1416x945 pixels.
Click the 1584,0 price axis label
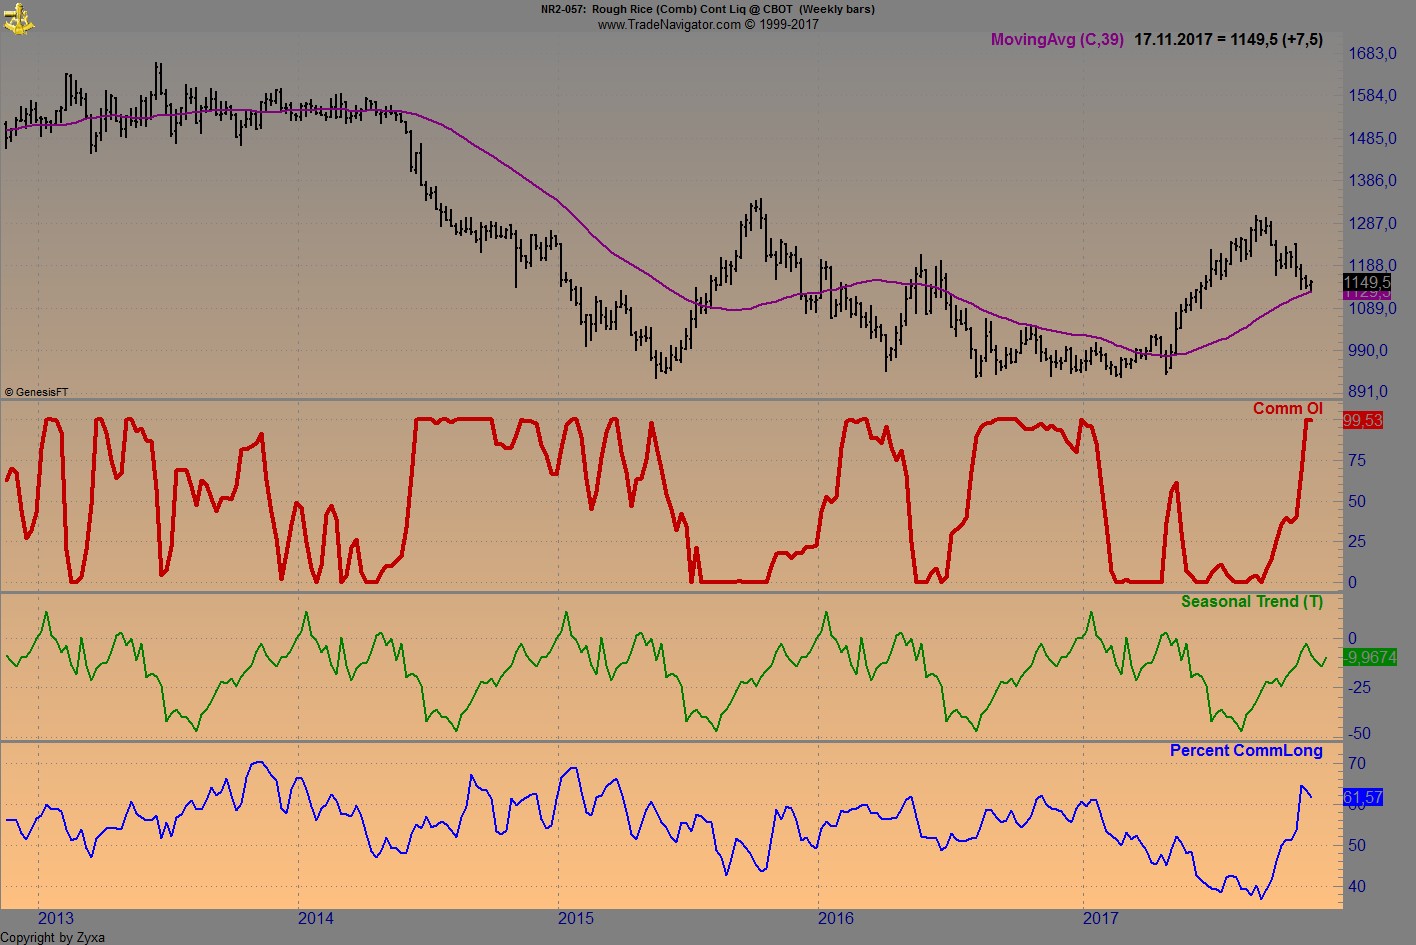pyautogui.click(x=1372, y=96)
